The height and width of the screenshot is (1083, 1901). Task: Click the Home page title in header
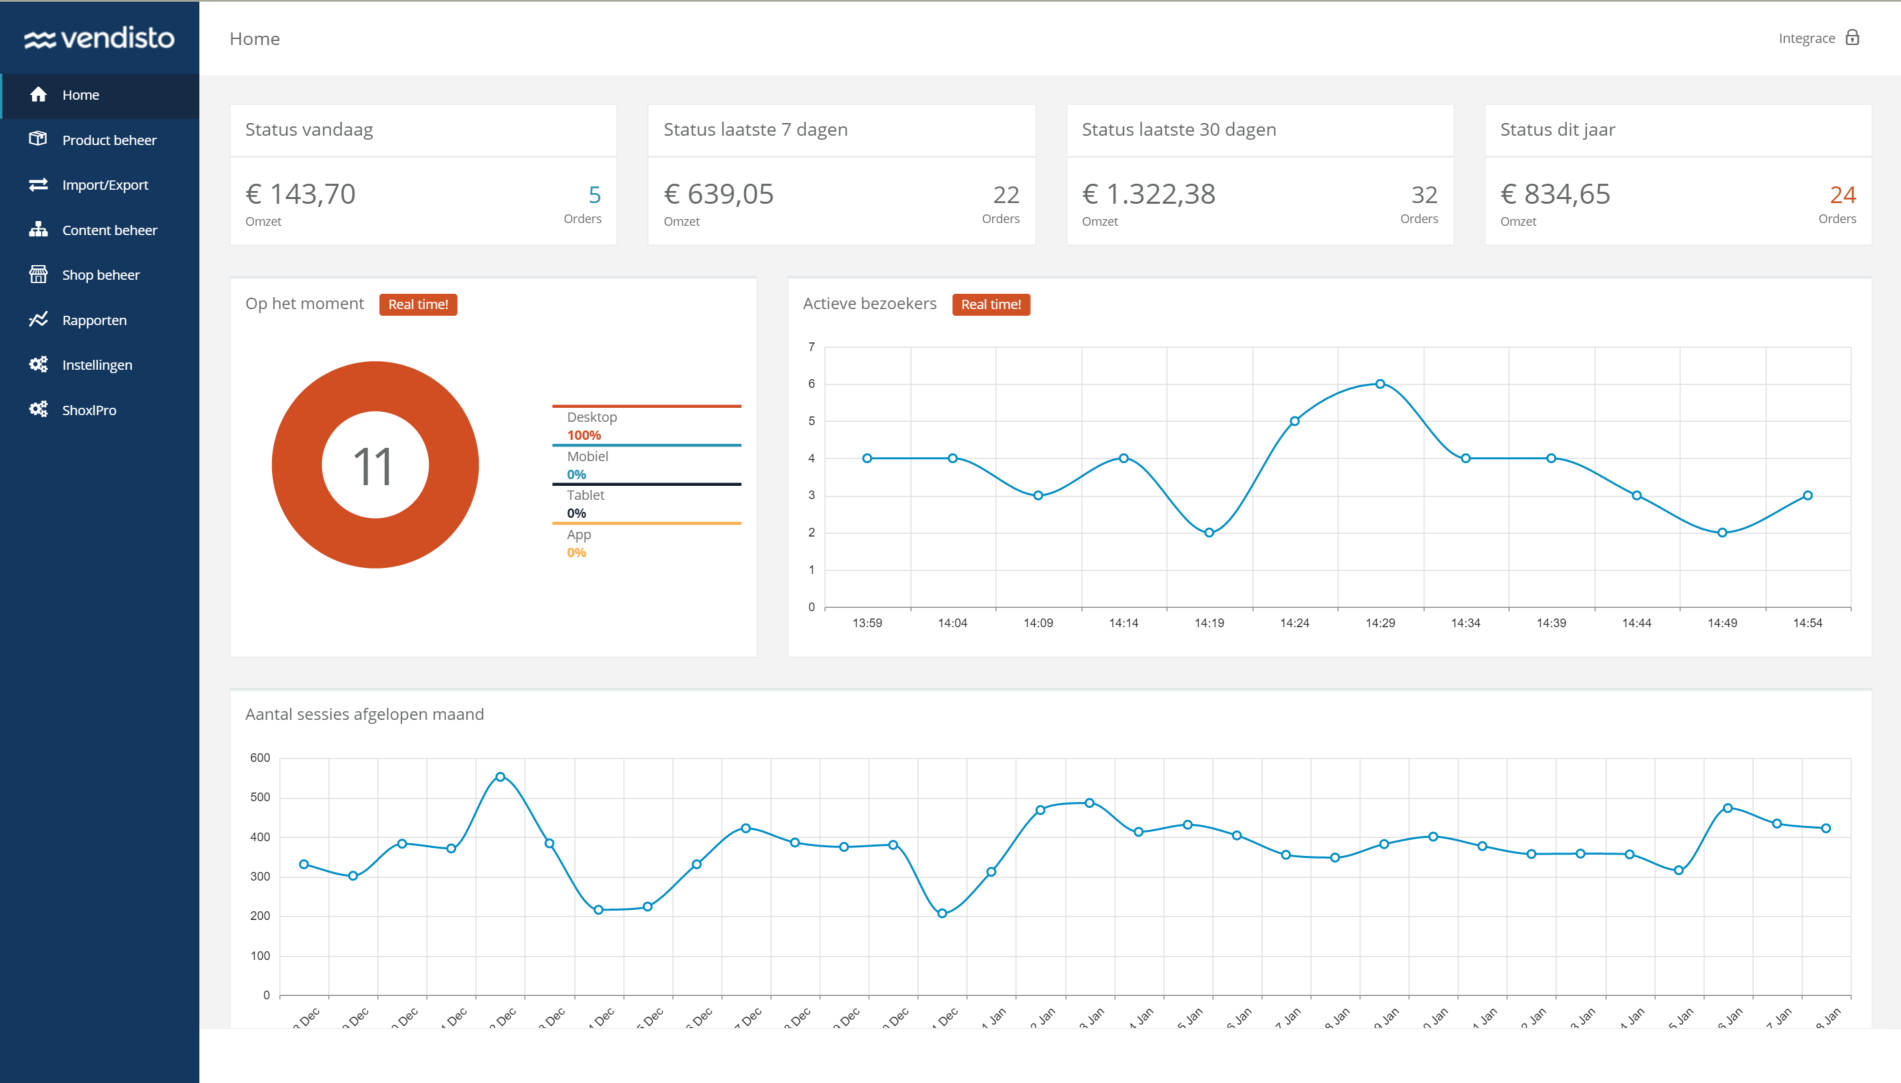tap(255, 38)
